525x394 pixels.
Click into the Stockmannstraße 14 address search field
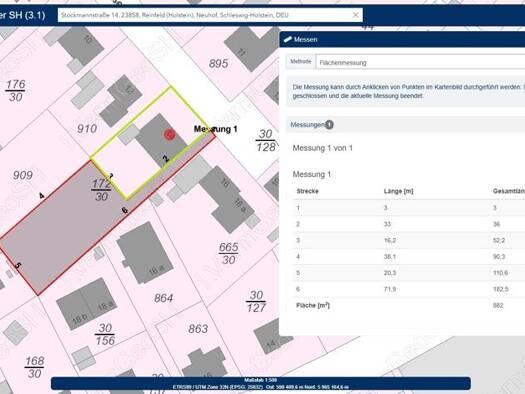click(204, 15)
